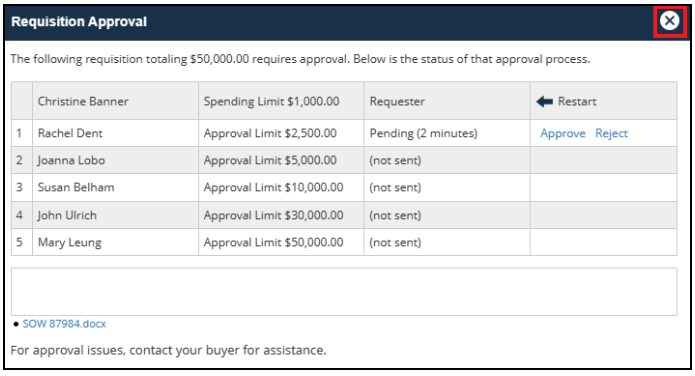Click the Approval Limit $30,000.00 cell
Screen dimensions: 695x376
(281, 215)
